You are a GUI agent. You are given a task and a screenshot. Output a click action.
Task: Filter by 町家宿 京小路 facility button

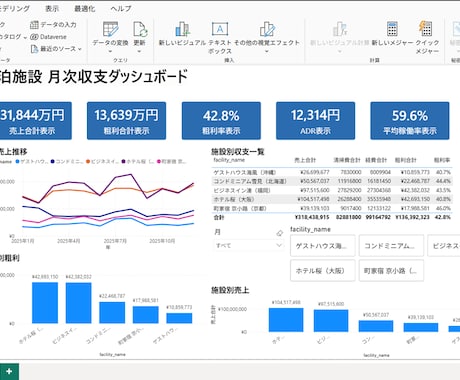pyautogui.click(x=391, y=271)
